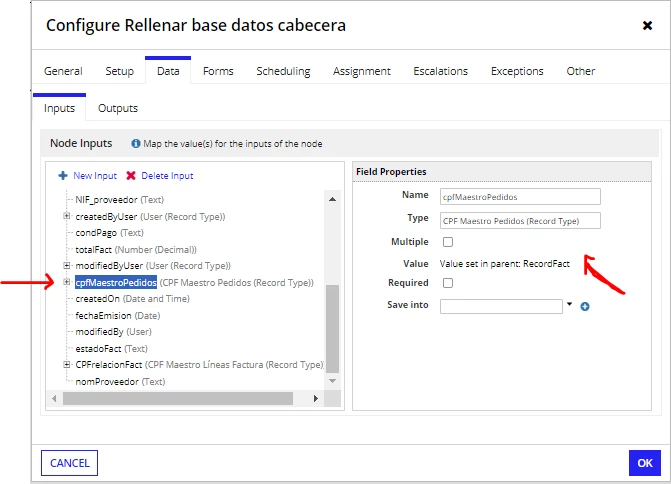Select the estadoFact input
Image resolution: width=671 pixels, height=484 pixels.
point(111,349)
